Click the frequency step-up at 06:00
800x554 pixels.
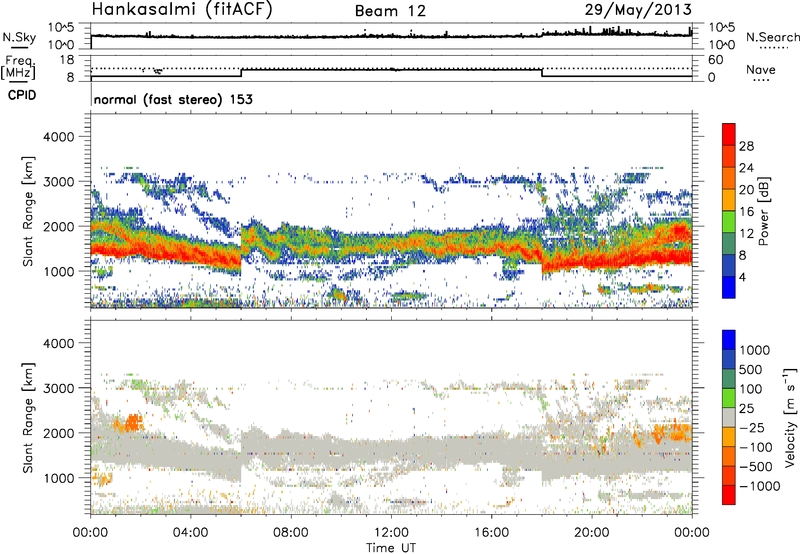(241, 73)
